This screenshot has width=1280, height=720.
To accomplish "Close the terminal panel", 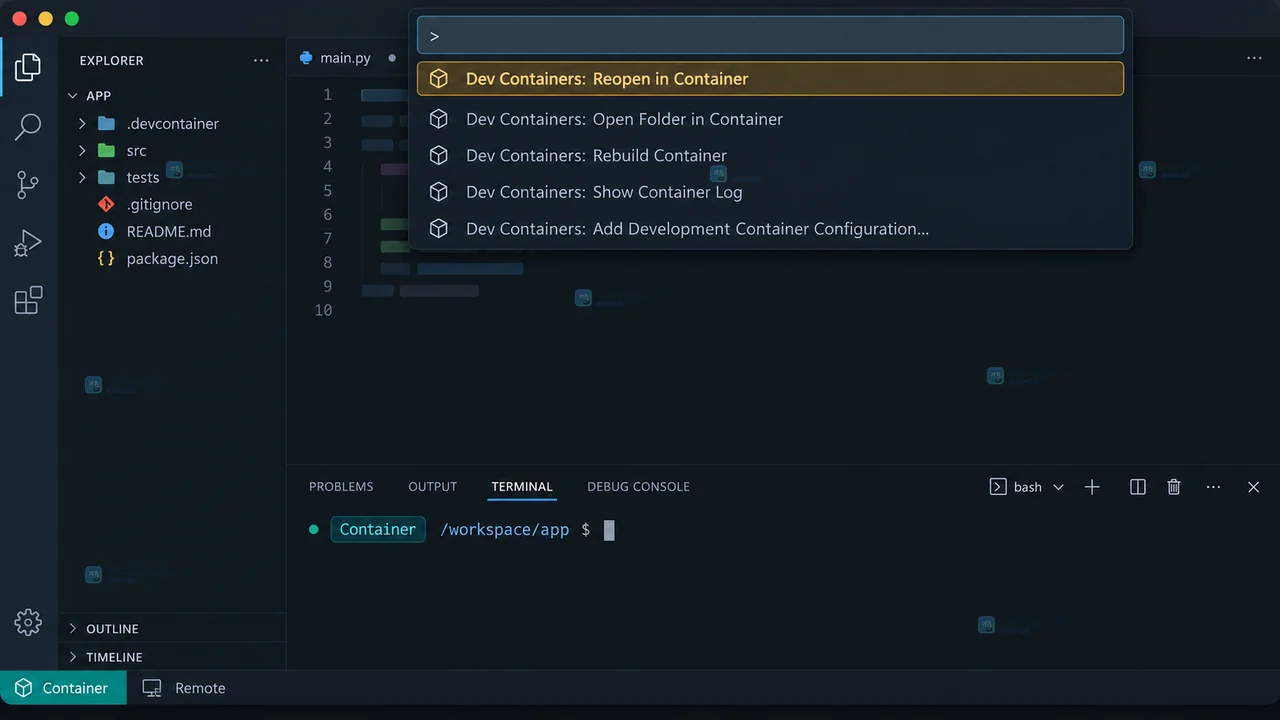I will [x=1253, y=487].
